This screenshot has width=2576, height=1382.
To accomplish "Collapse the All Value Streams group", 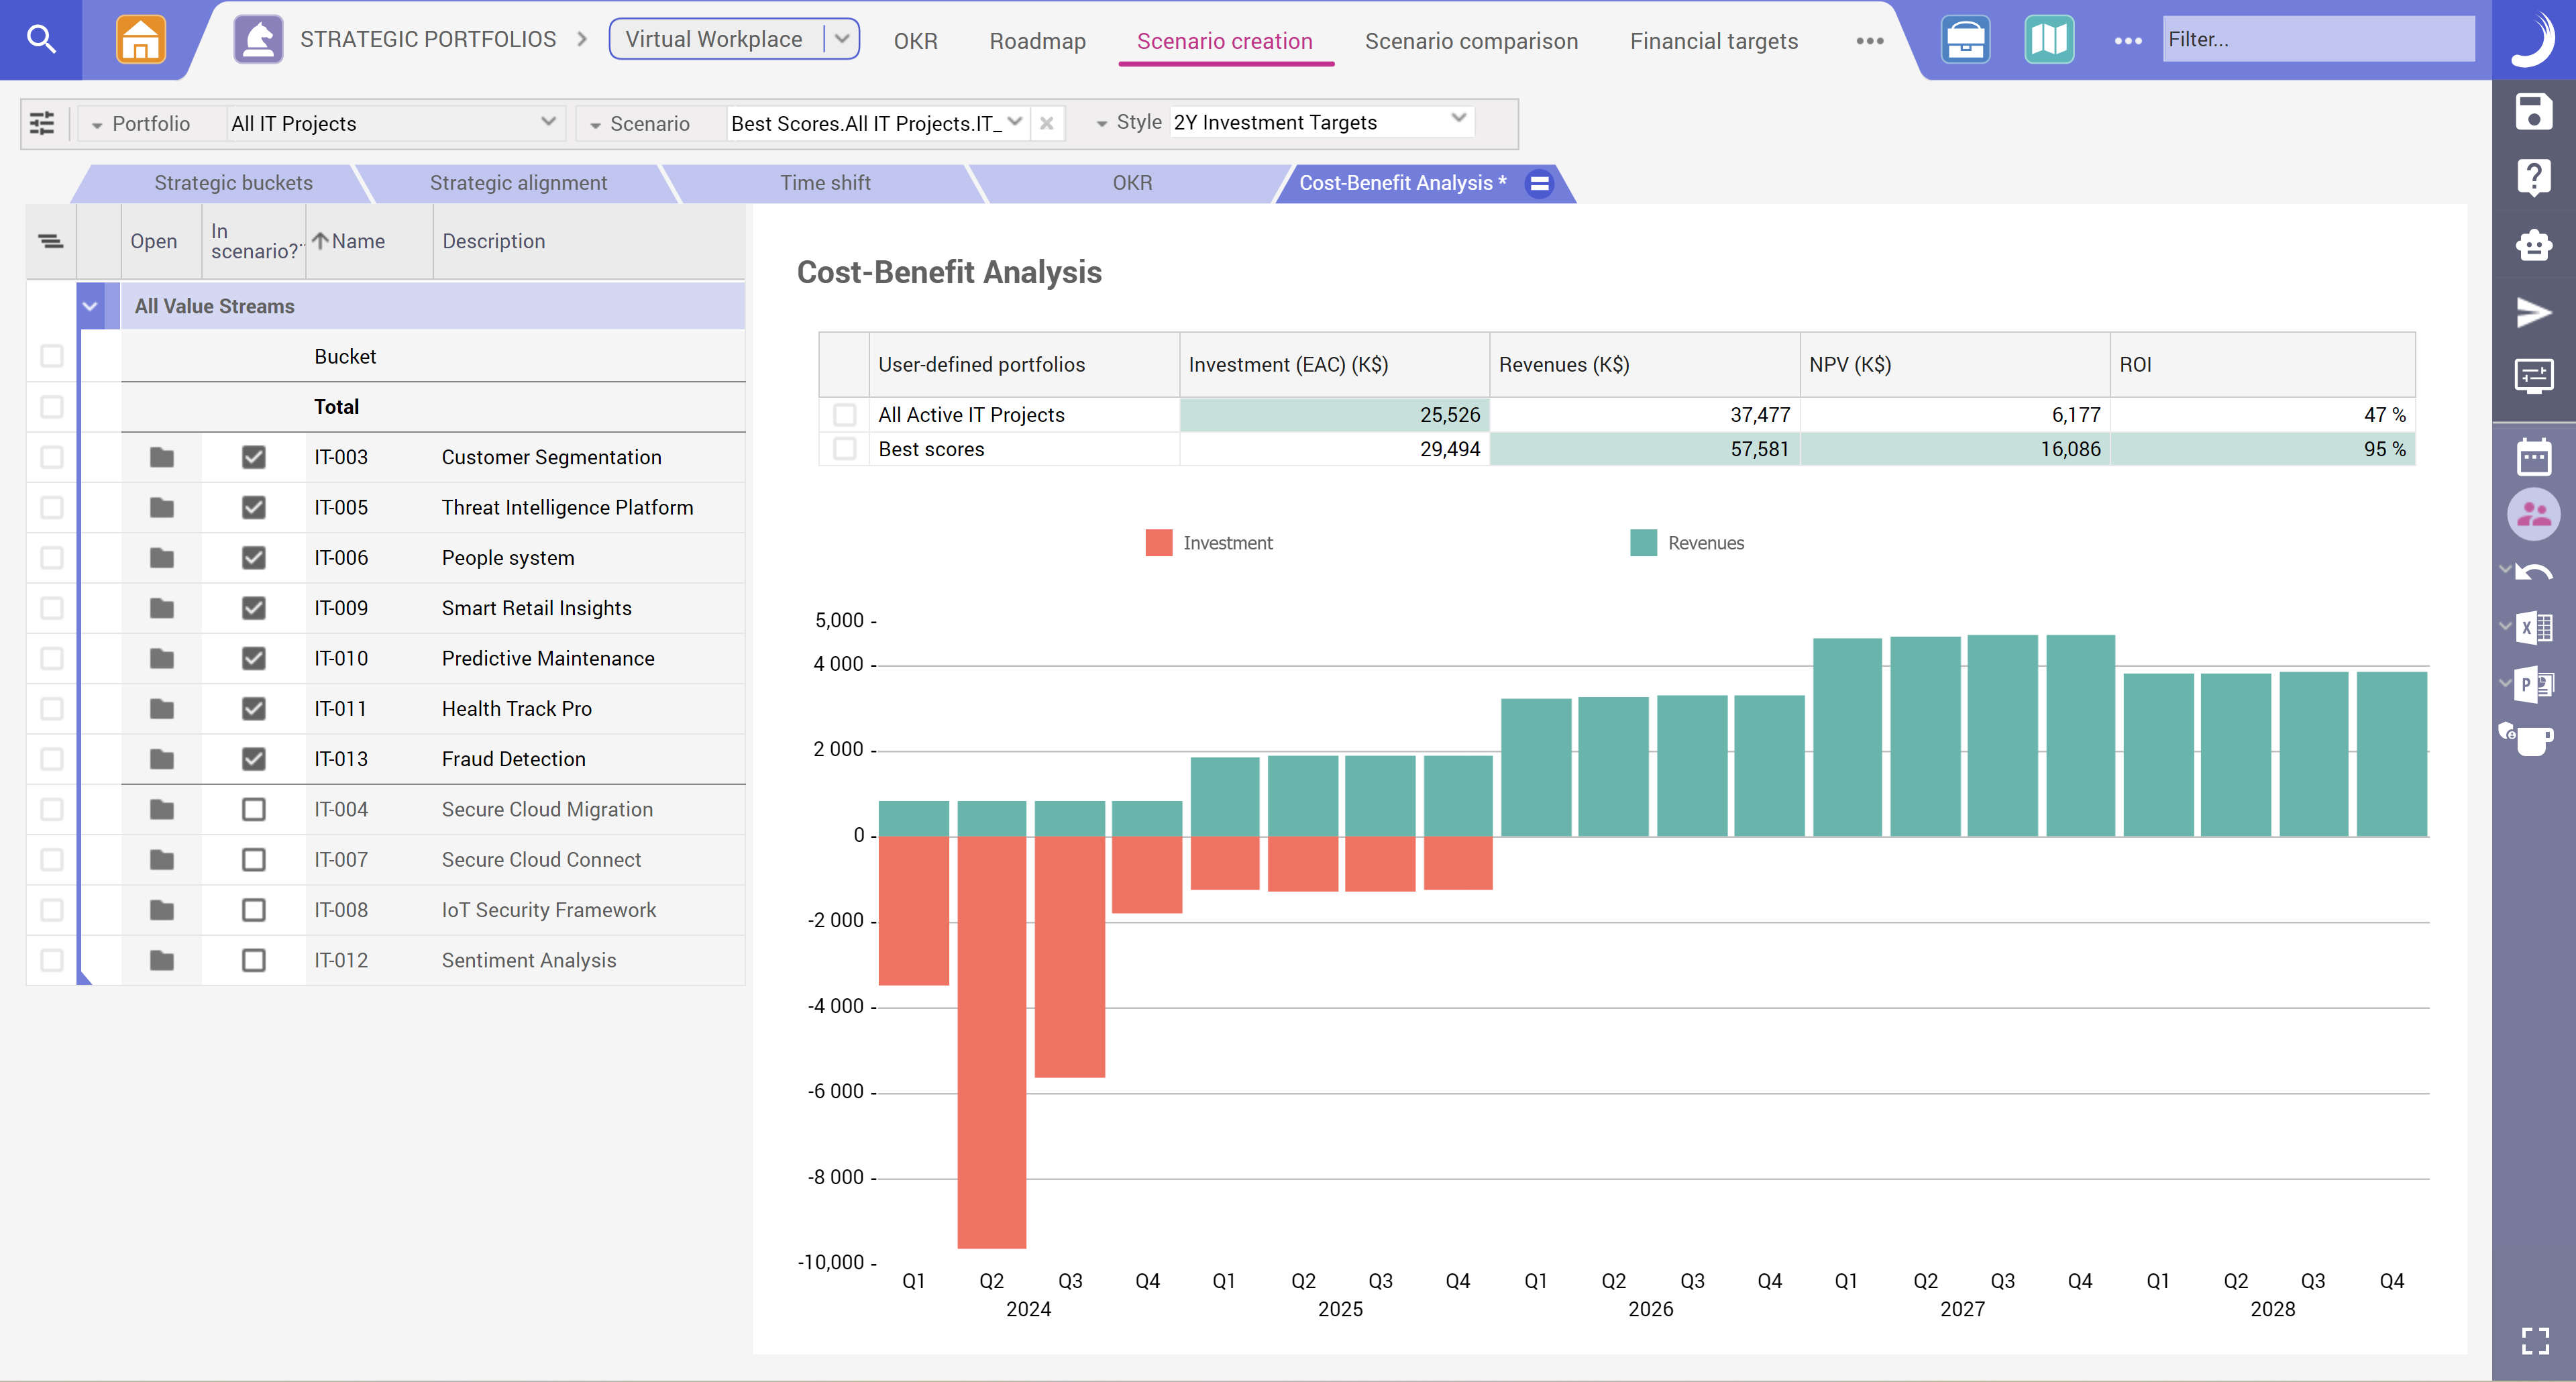I will pos(90,306).
